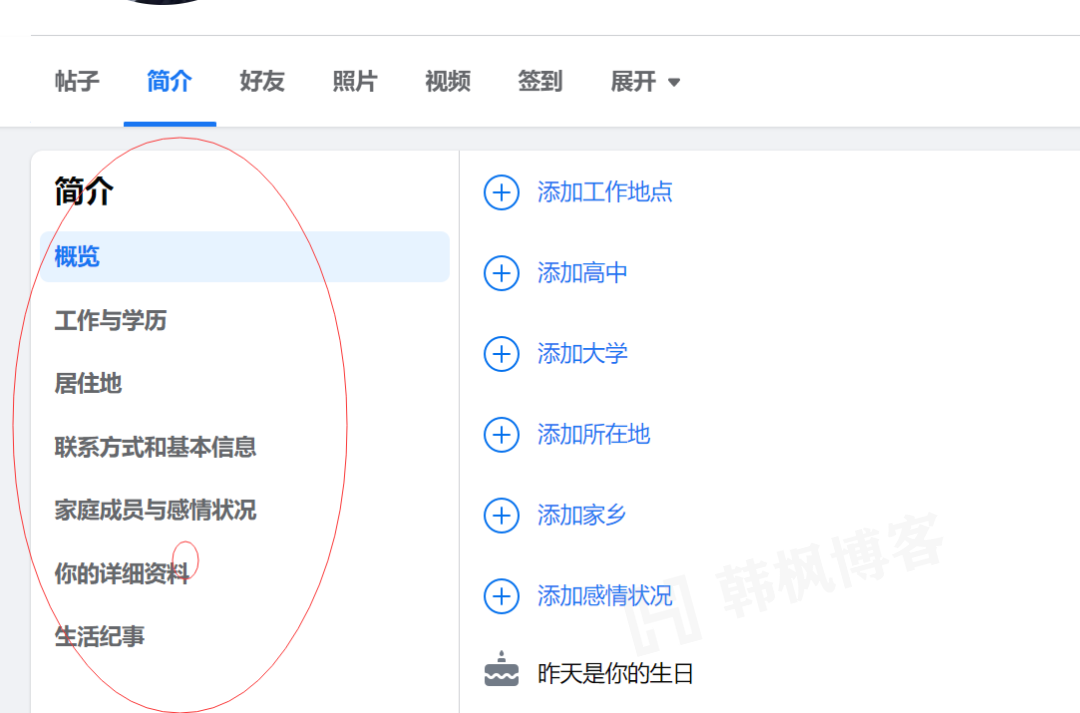Open 联系方式和基本信息 section
Image resolution: width=1080 pixels, height=713 pixels.
[155, 447]
